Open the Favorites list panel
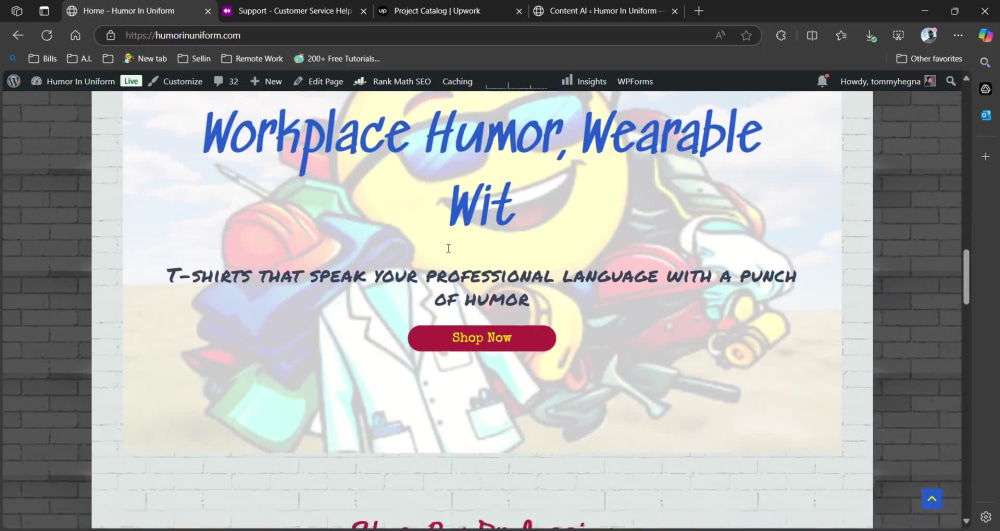This screenshot has width=1000, height=531. click(841, 35)
